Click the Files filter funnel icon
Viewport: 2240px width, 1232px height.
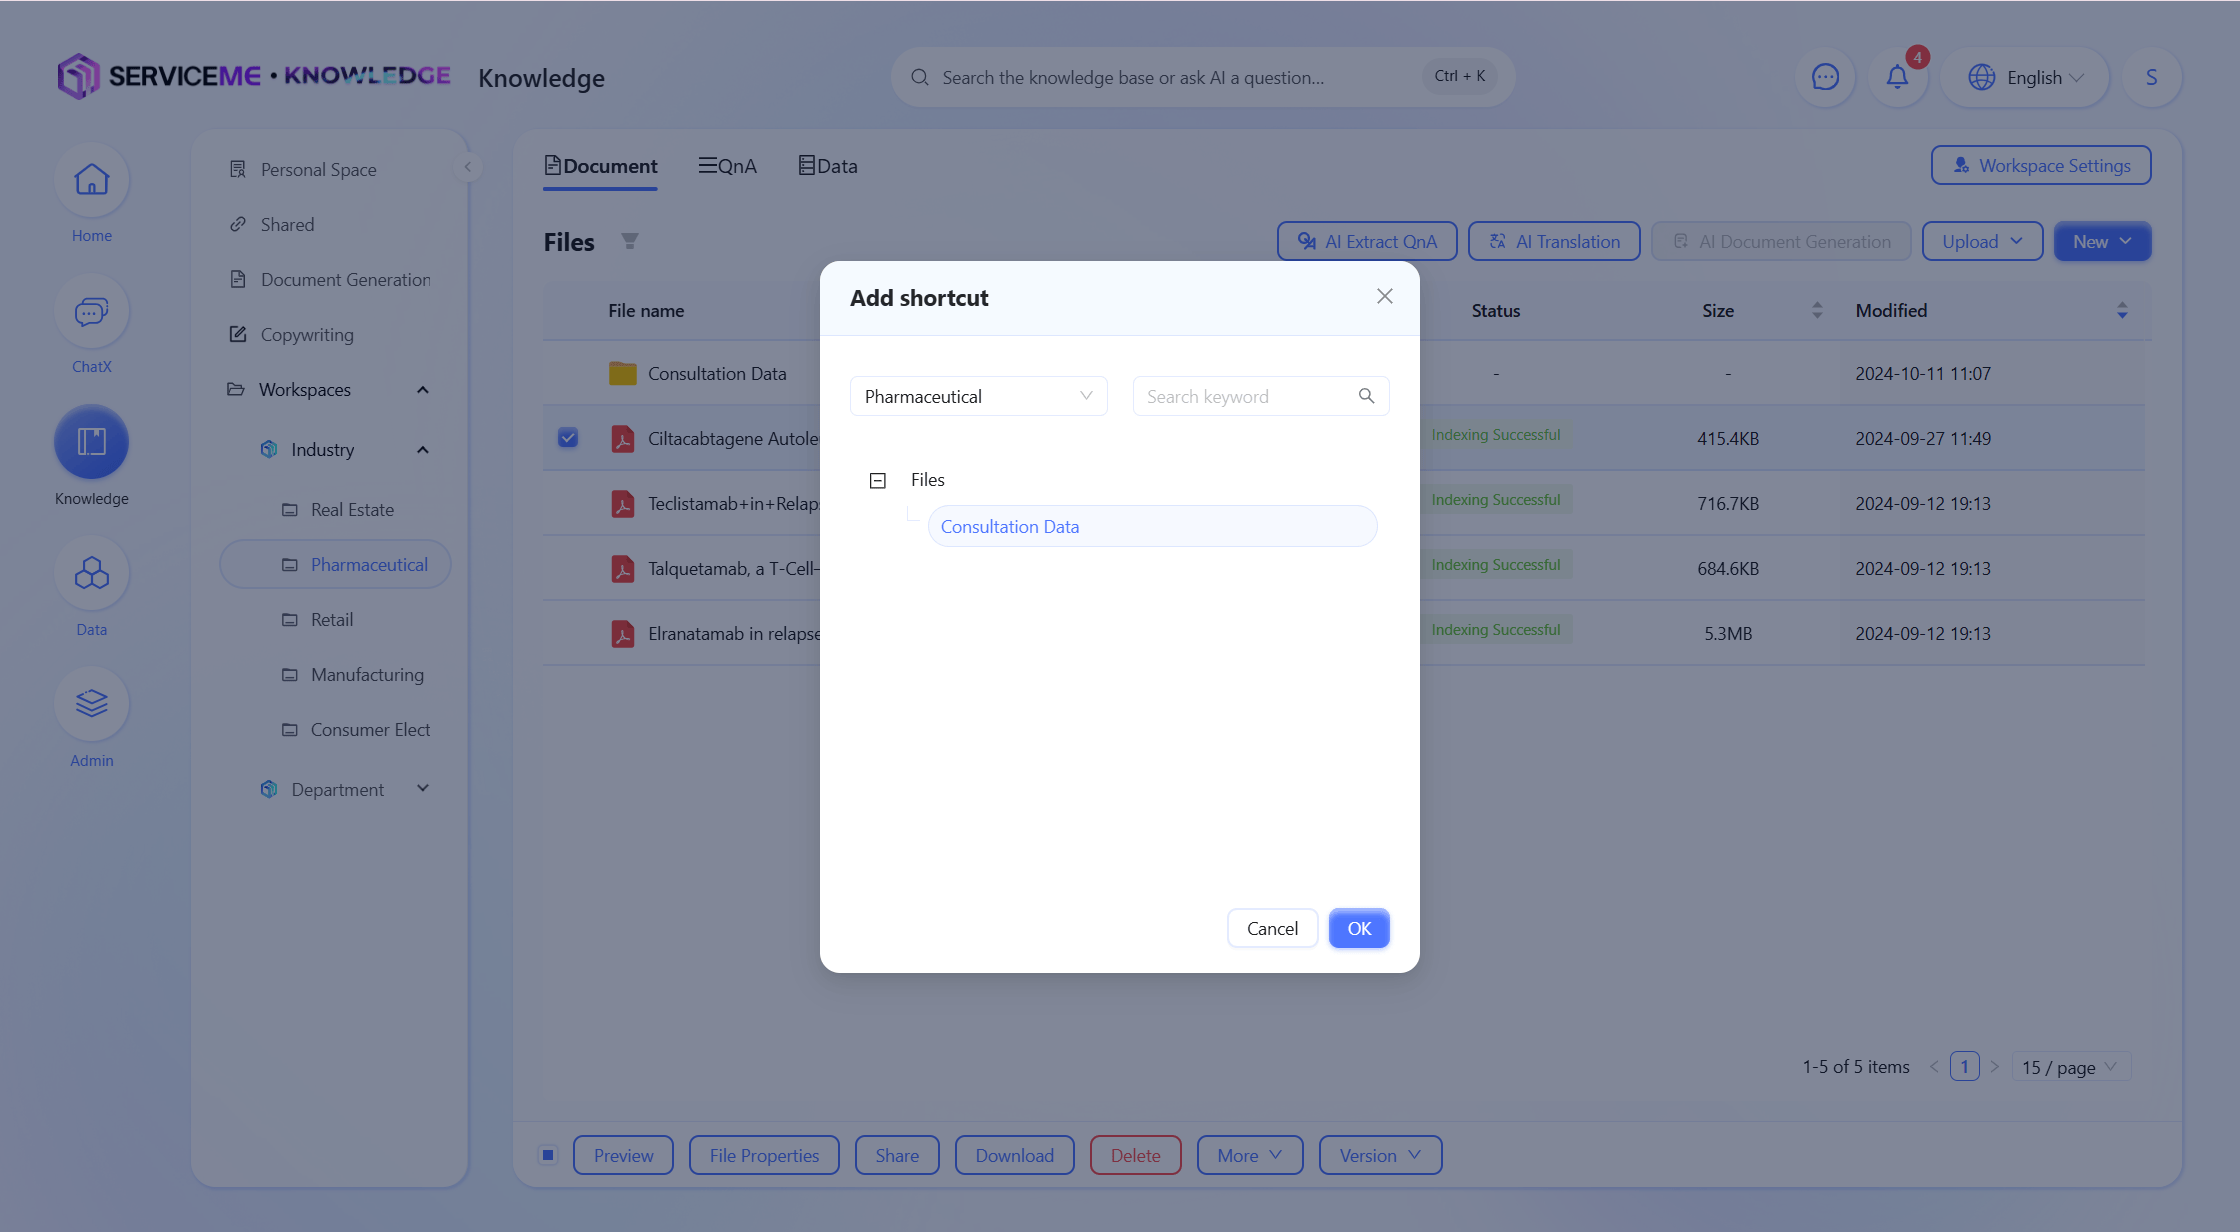(x=629, y=241)
